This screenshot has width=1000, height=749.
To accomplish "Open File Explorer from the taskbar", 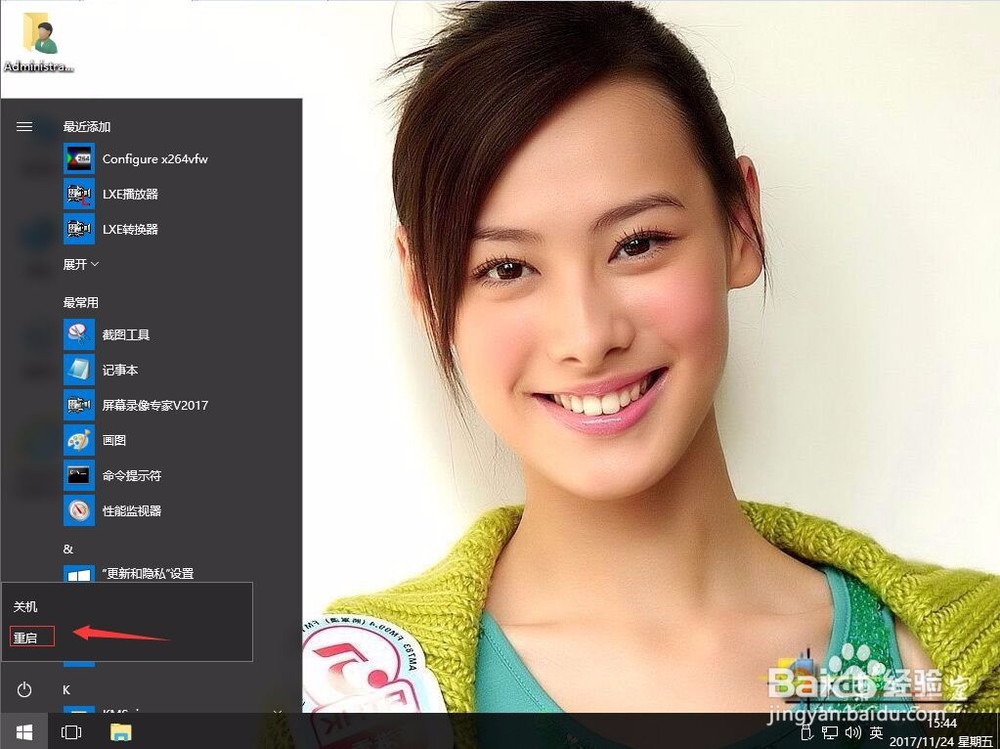I will (x=121, y=732).
